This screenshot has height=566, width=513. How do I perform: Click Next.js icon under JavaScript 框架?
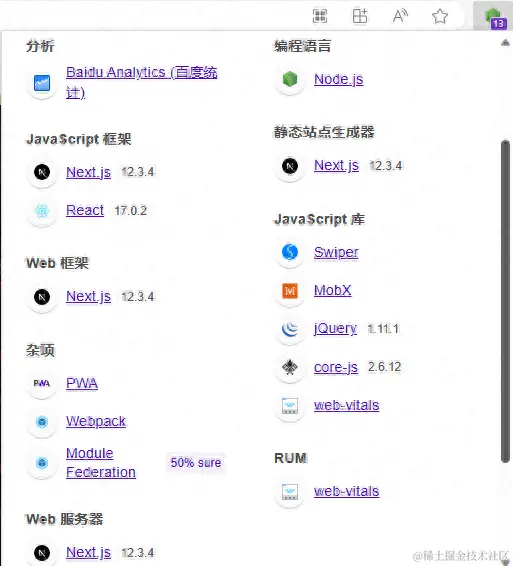click(x=42, y=172)
